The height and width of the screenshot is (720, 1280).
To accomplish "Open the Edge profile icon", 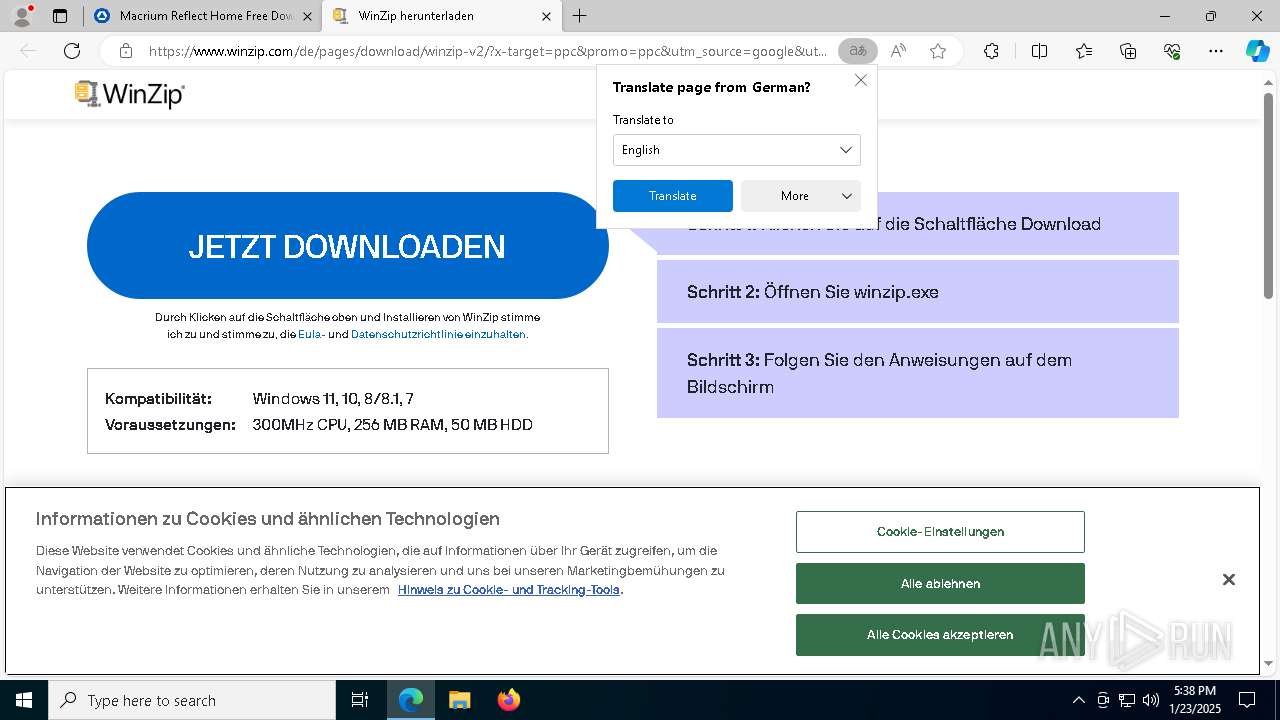I will click(21, 16).
